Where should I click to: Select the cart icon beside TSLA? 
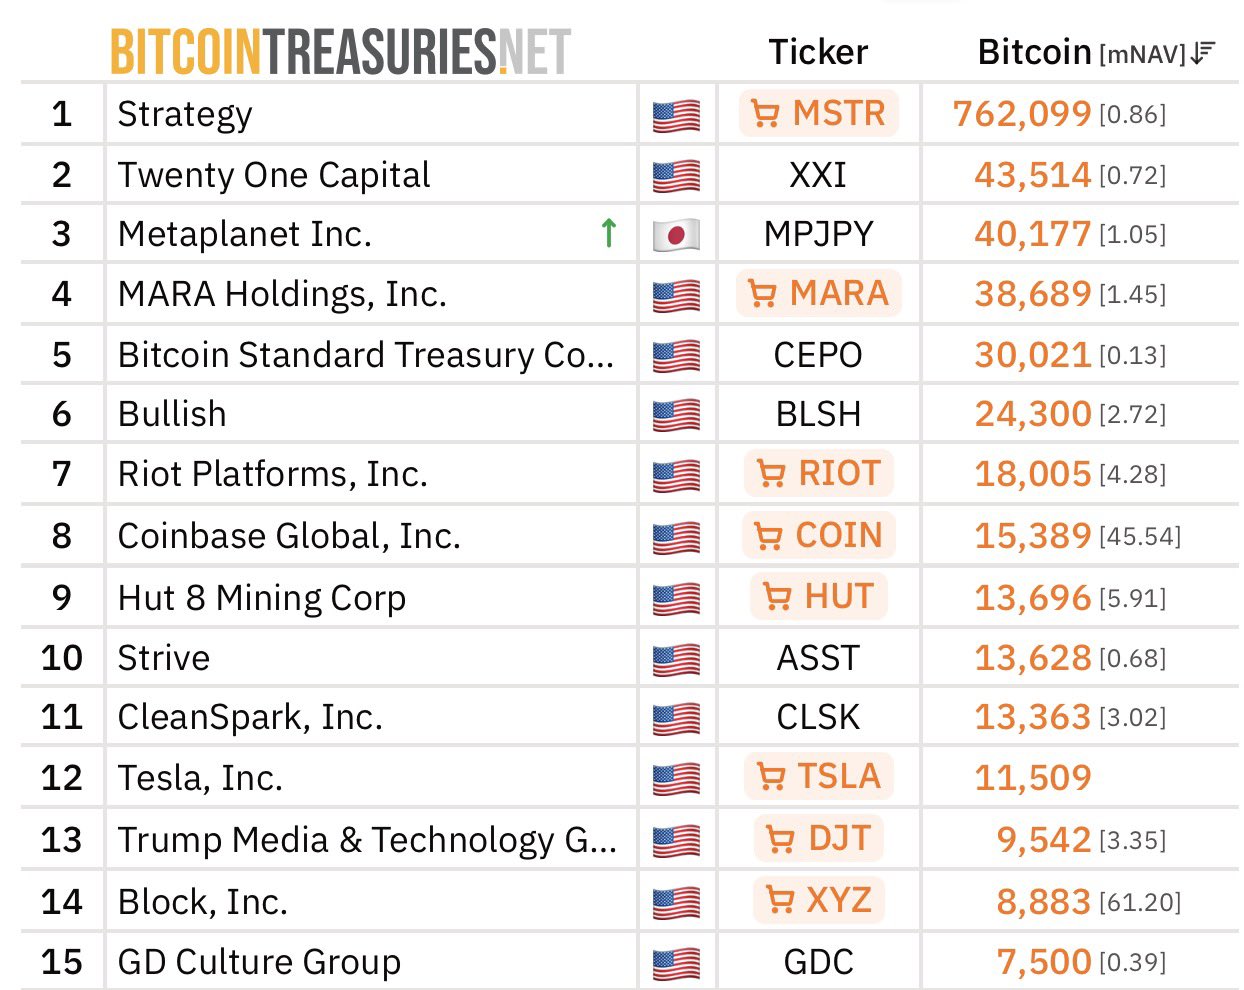770,775
